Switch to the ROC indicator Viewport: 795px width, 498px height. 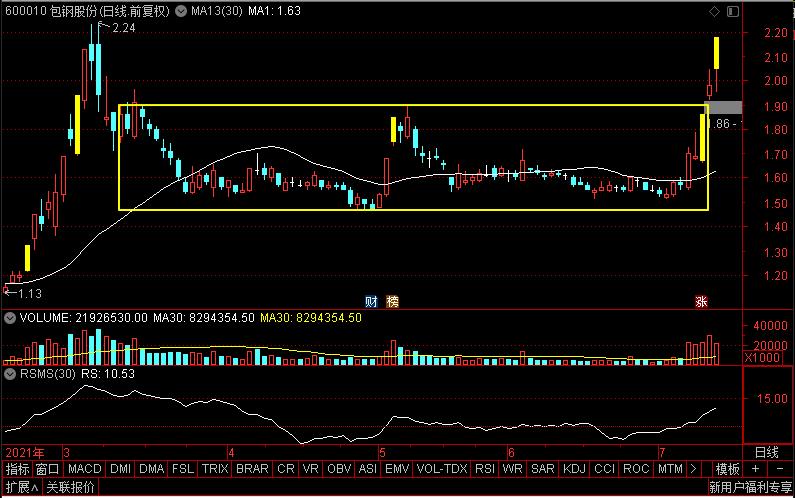pyautogui.click(x=636, y=469)
